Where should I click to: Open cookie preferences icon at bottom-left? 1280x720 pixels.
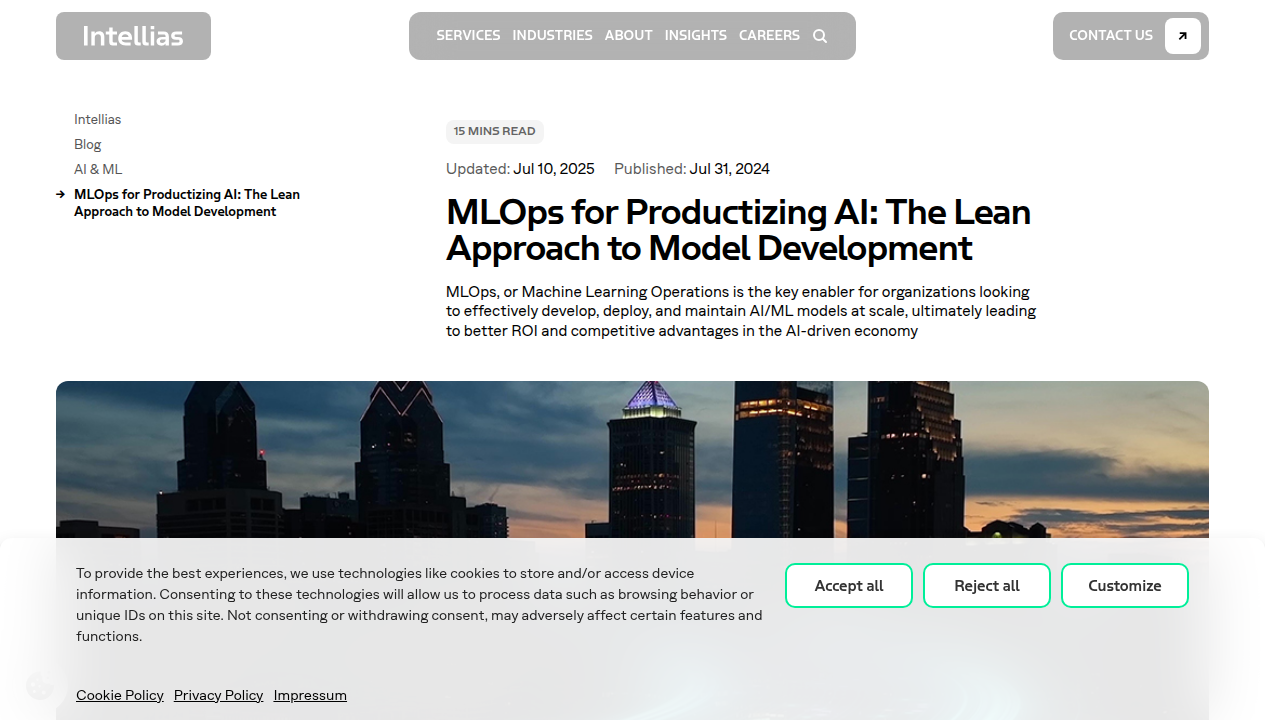coord(39,686)
